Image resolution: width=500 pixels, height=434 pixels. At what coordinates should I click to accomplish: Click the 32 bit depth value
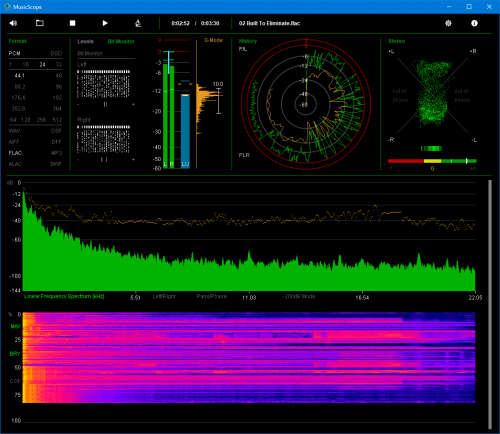pyautogui.click(x=59, y=64)
